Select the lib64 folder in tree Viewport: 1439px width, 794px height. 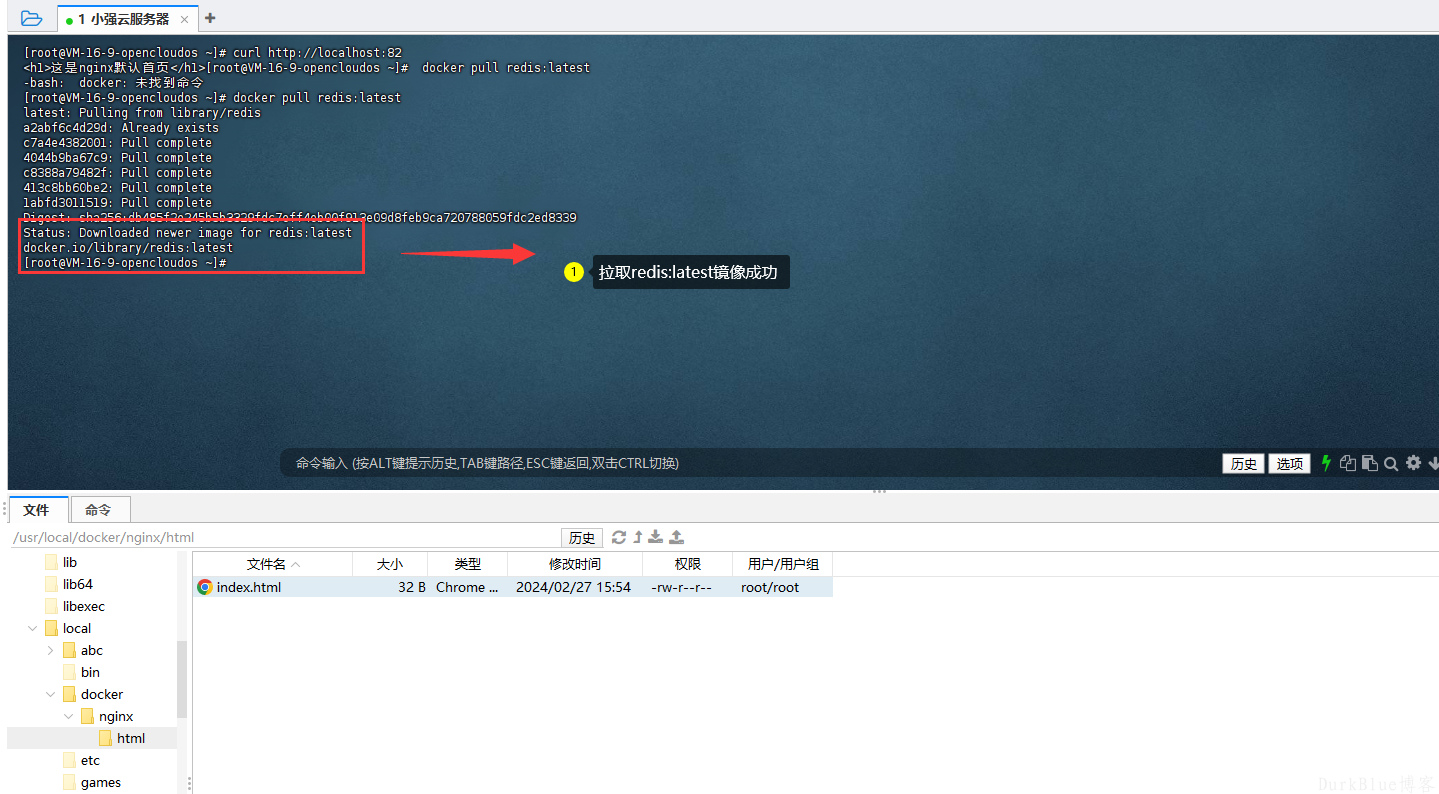[78, 584]
